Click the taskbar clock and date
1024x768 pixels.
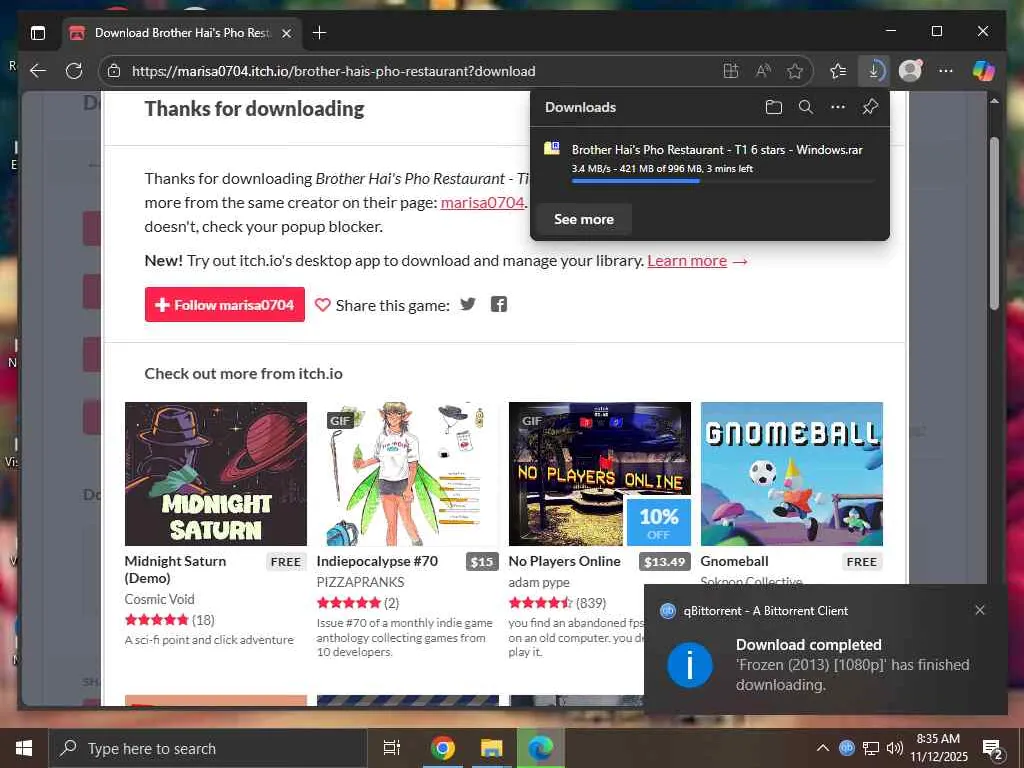point(938,748)
